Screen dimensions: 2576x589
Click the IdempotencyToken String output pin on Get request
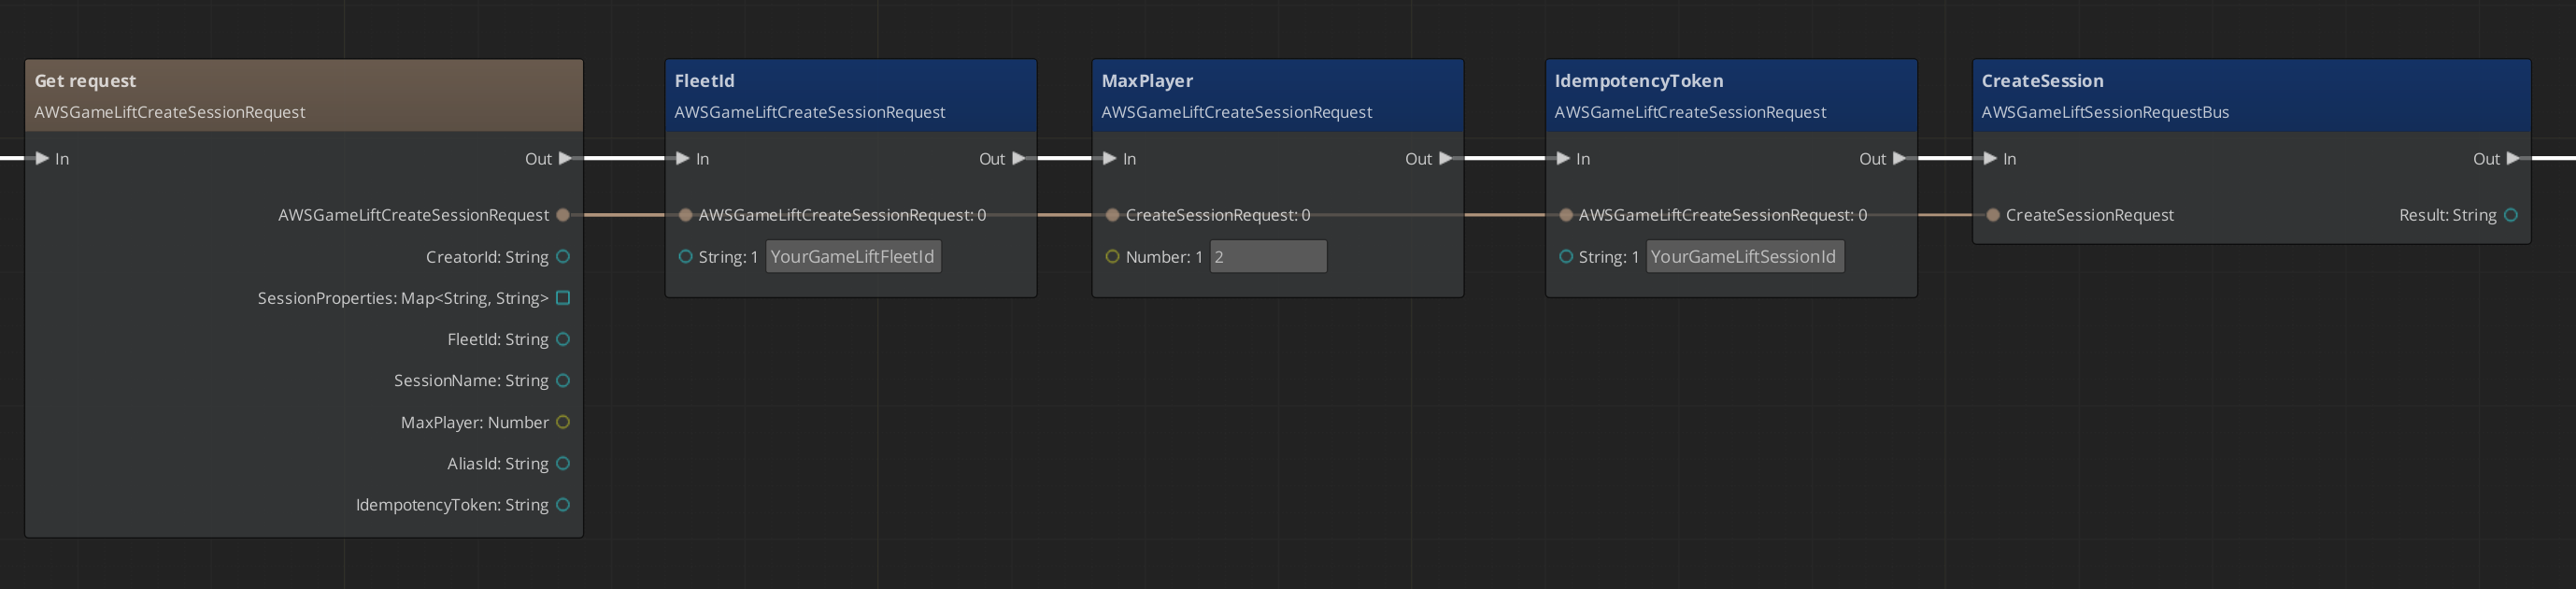coord(563,505)
